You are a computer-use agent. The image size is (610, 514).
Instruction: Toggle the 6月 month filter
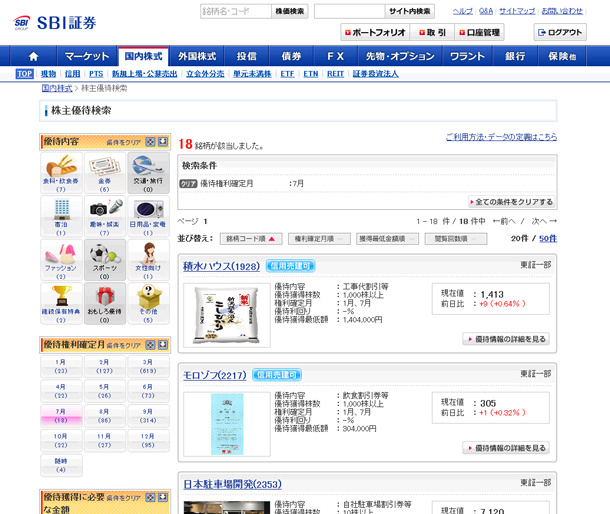coord(148,391)
